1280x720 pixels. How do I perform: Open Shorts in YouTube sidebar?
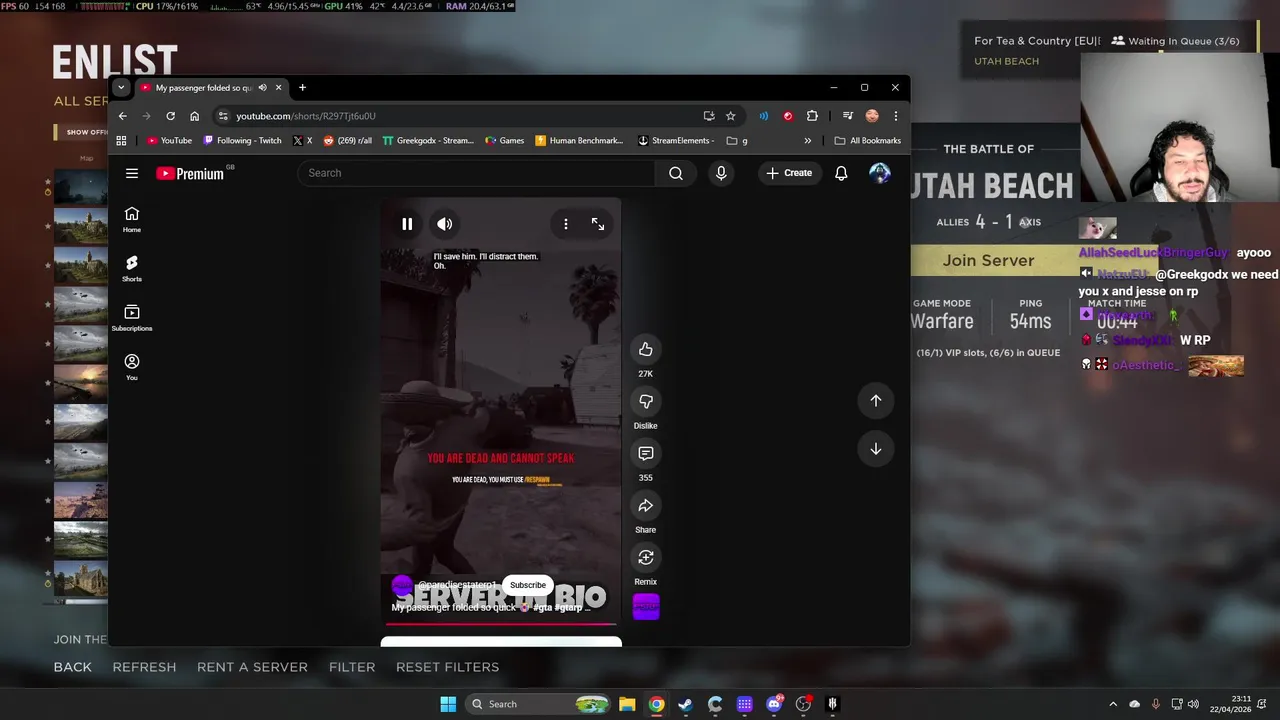click(132, 268)
